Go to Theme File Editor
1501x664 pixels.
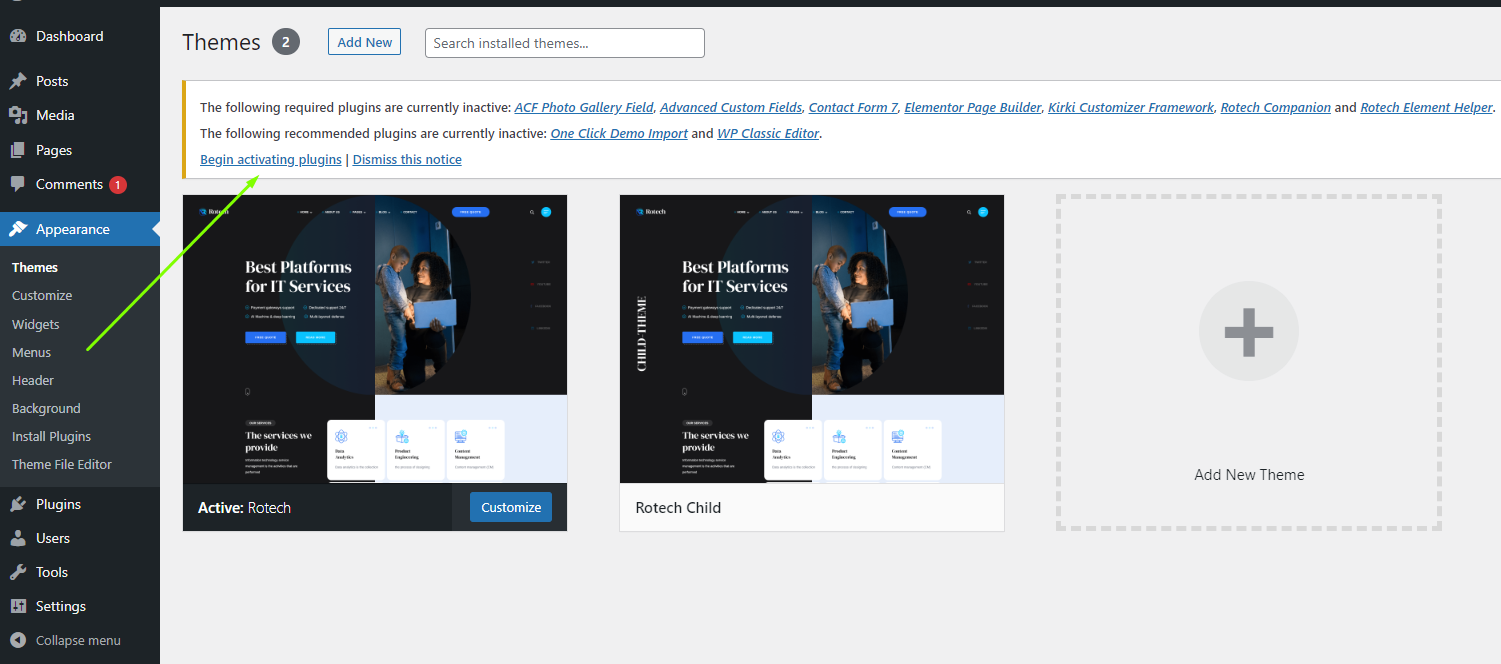click(62, 464)
